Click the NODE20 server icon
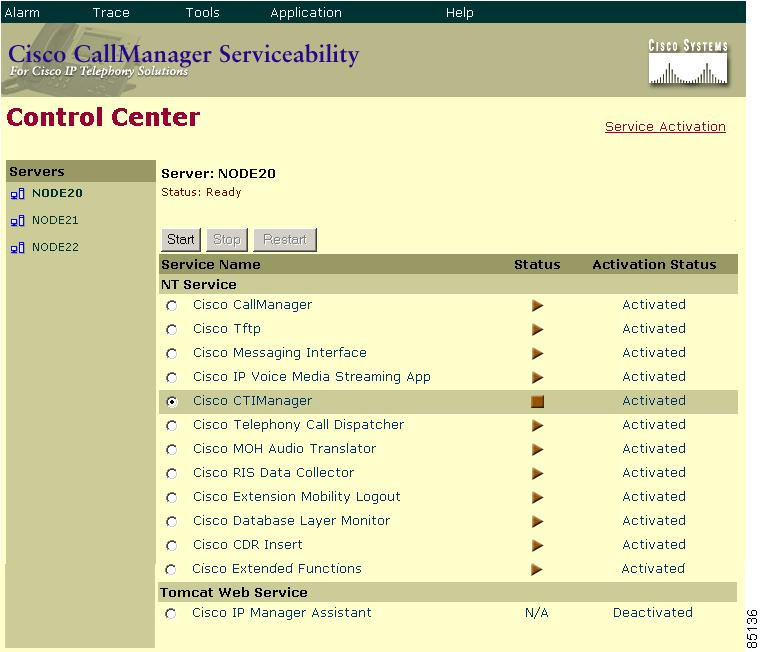 [x=17, y=194]
